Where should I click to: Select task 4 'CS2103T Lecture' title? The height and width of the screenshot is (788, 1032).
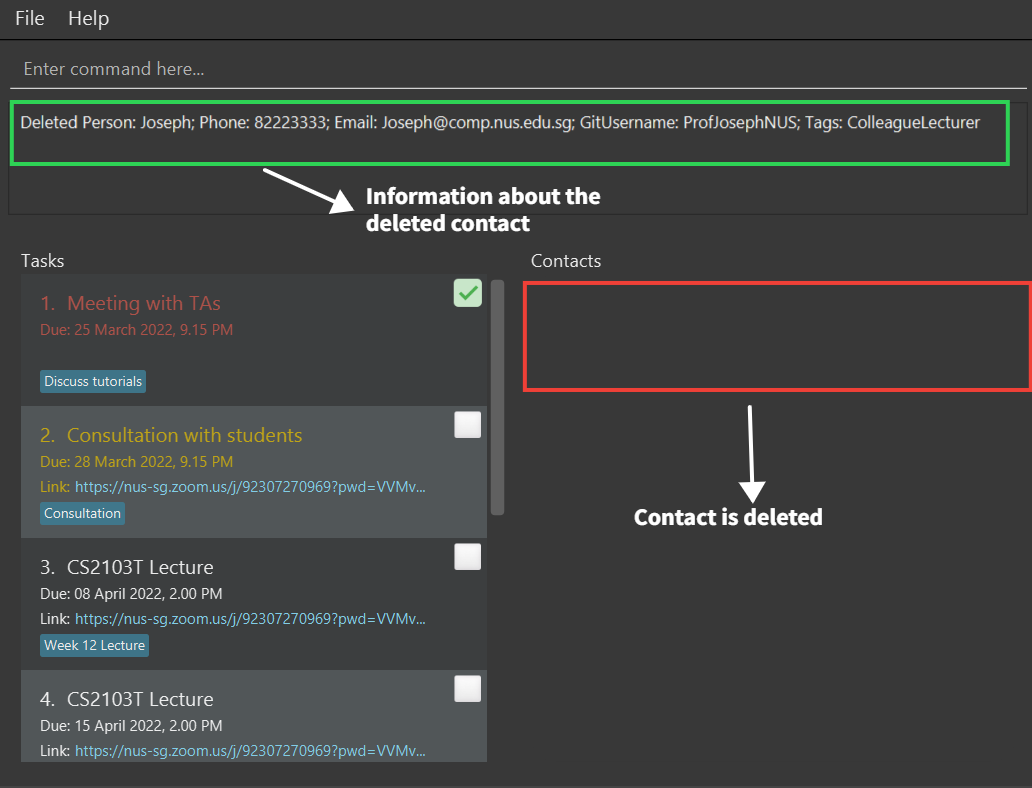click(140, 699)
